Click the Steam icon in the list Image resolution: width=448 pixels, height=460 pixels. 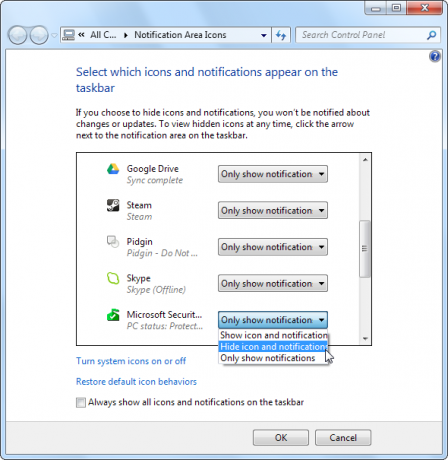pyautogui.click(x=113, y=205)
